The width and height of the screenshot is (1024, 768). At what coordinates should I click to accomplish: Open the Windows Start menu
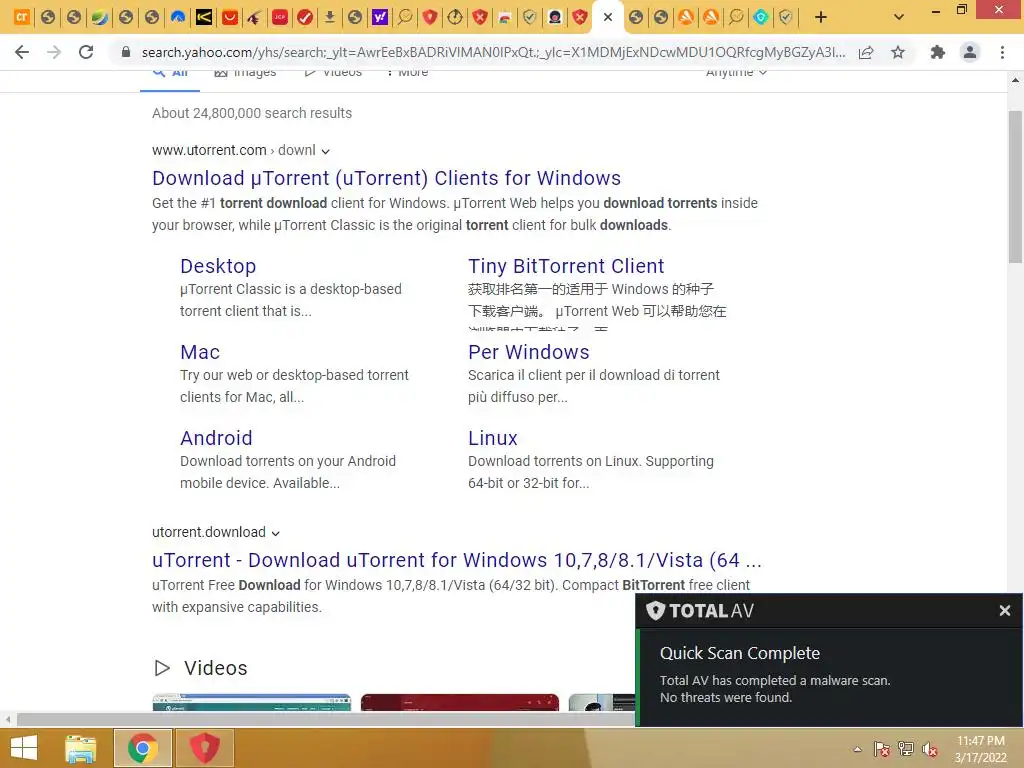tap(24, 748)
